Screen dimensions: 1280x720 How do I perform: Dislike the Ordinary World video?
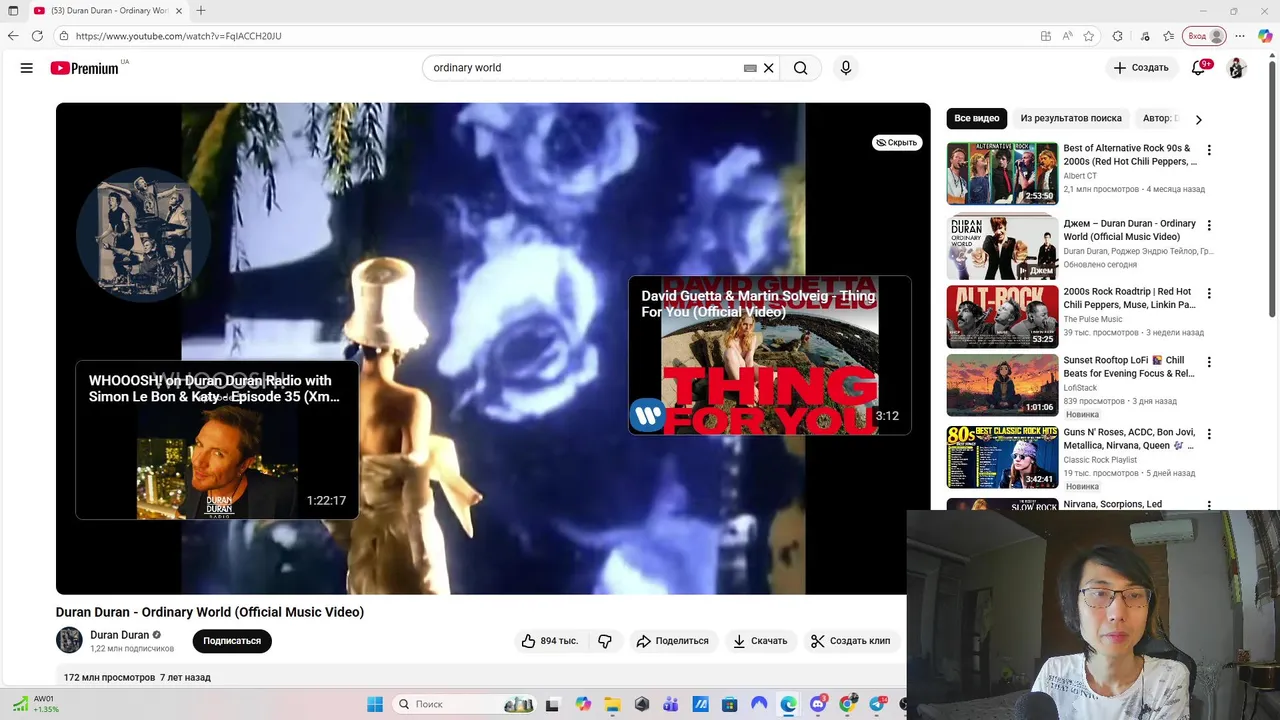tap(605, 641)
